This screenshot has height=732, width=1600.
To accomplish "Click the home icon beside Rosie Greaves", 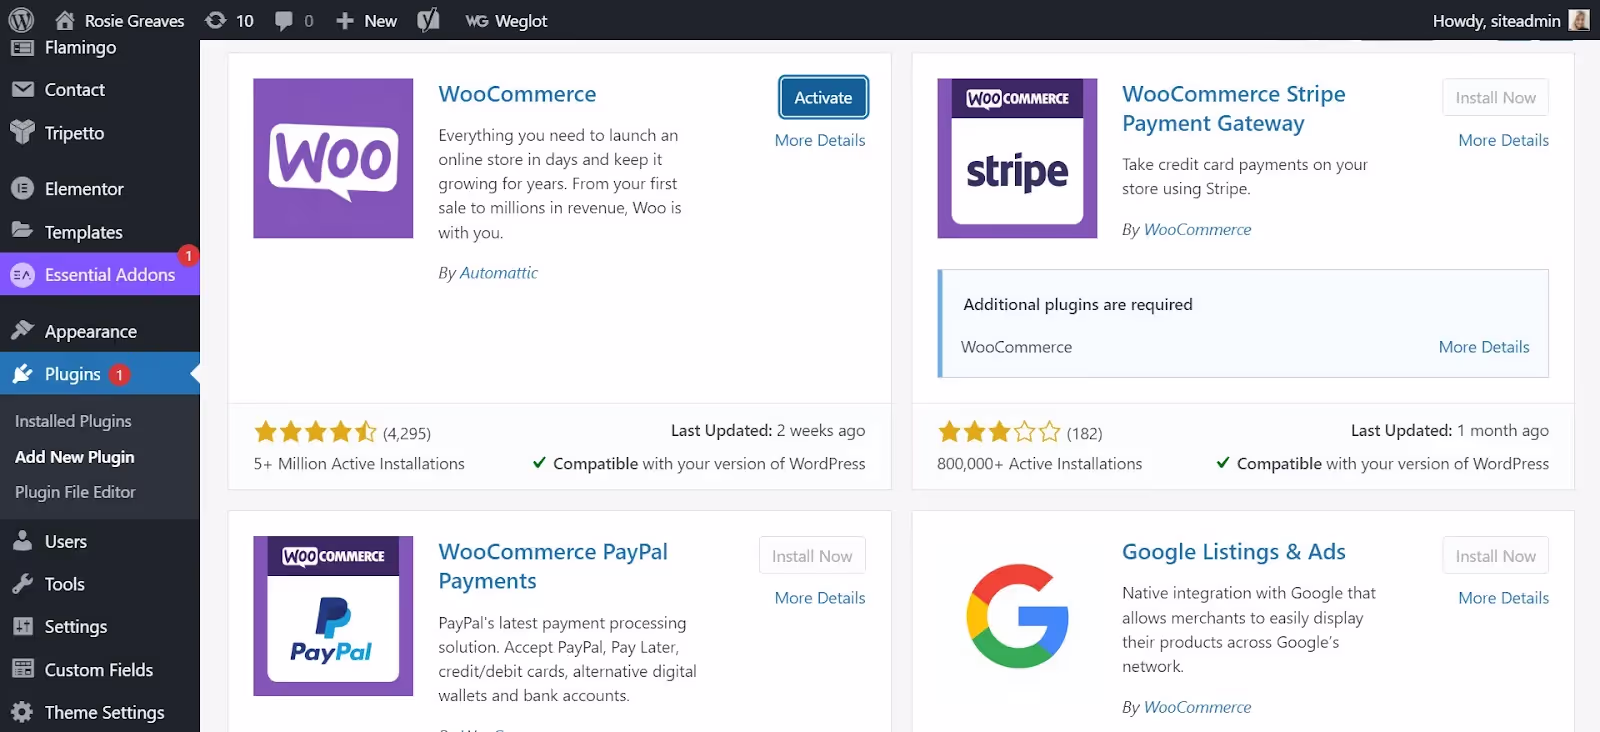I will (65, 20).
